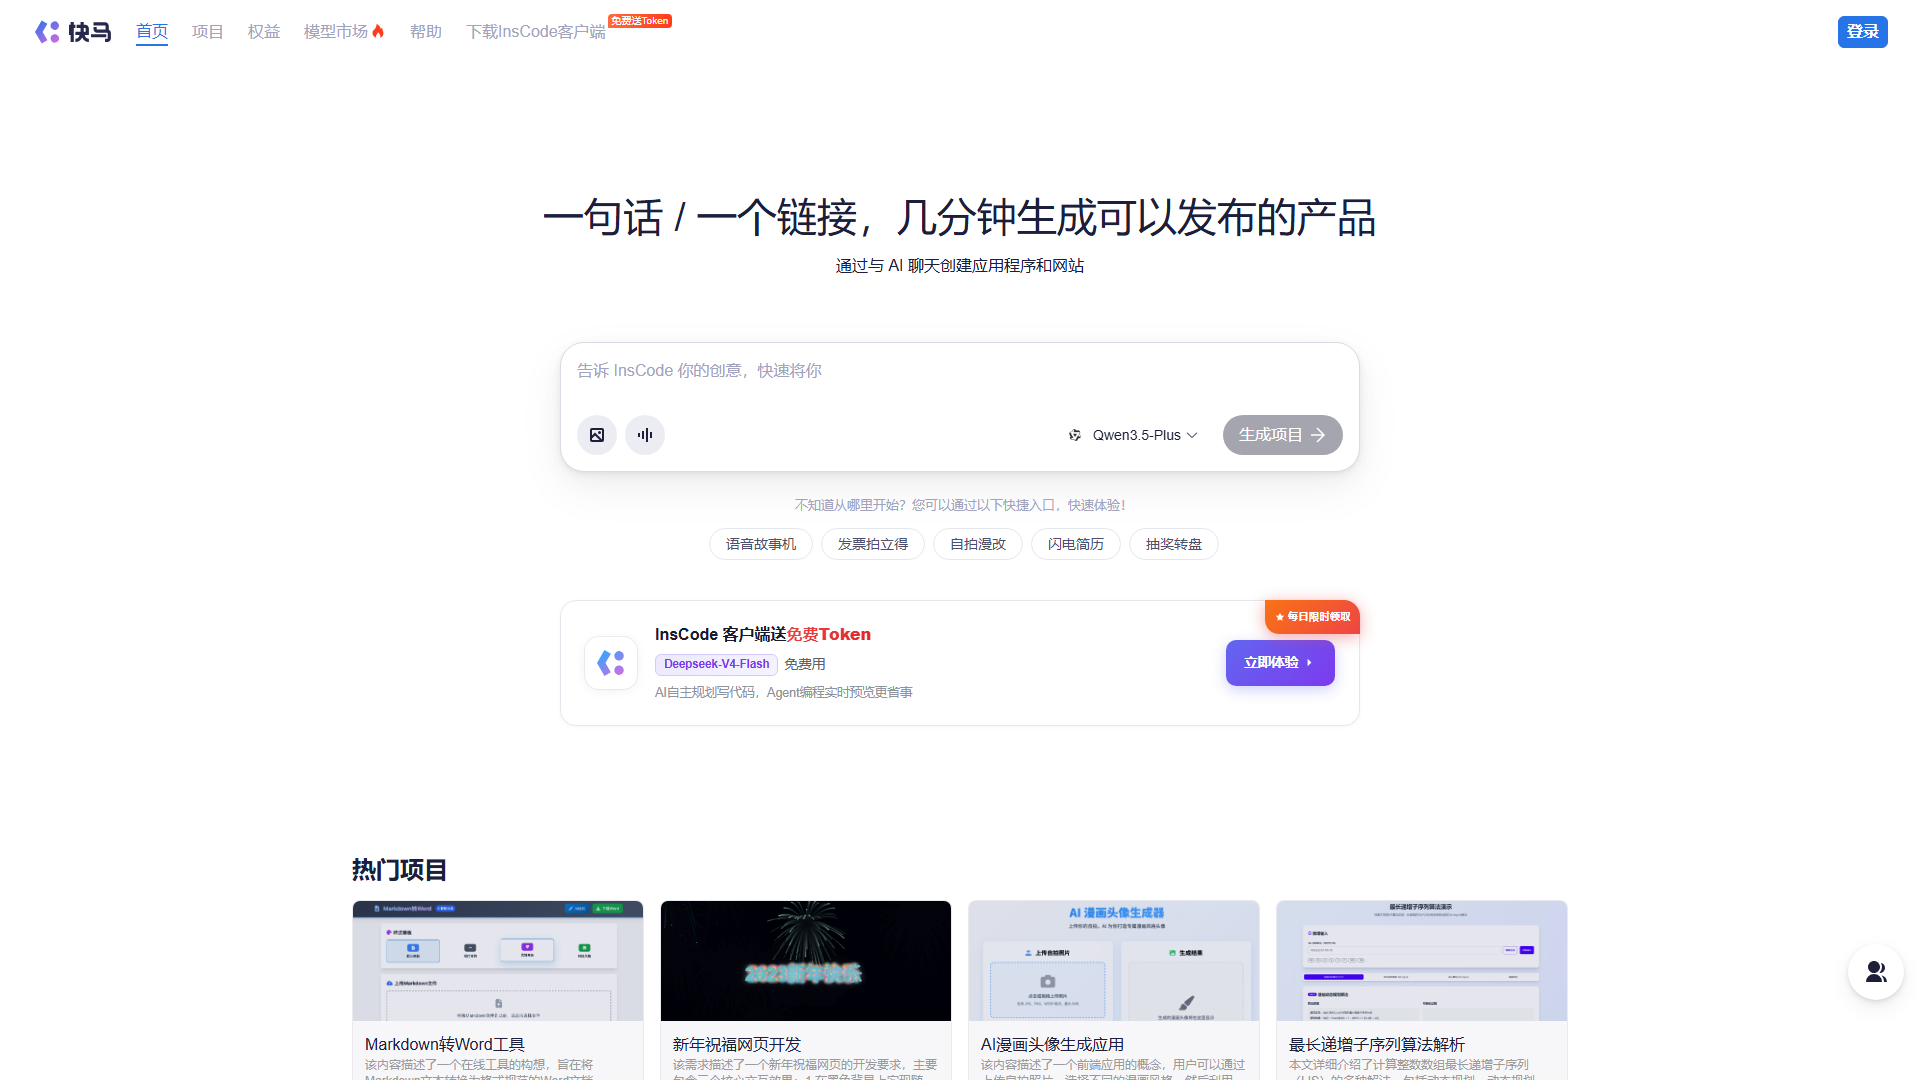Click the 登录 button
The image size is (1920, 1080).
pyautogui.click(x=1862, y=32)
